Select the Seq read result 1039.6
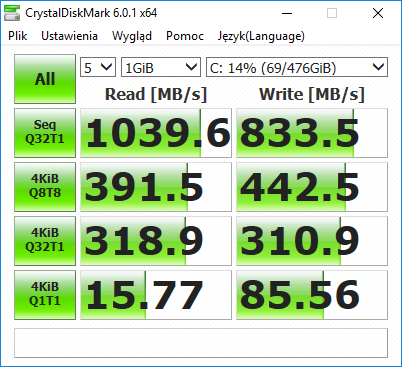Viewport: 402px width, 367px height. point(156,133)
